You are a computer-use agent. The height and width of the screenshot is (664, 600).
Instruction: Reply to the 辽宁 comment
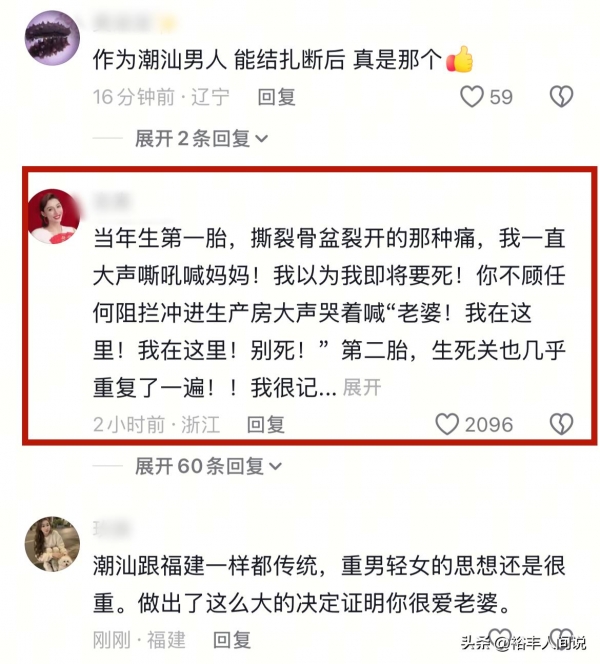(276, 97)
